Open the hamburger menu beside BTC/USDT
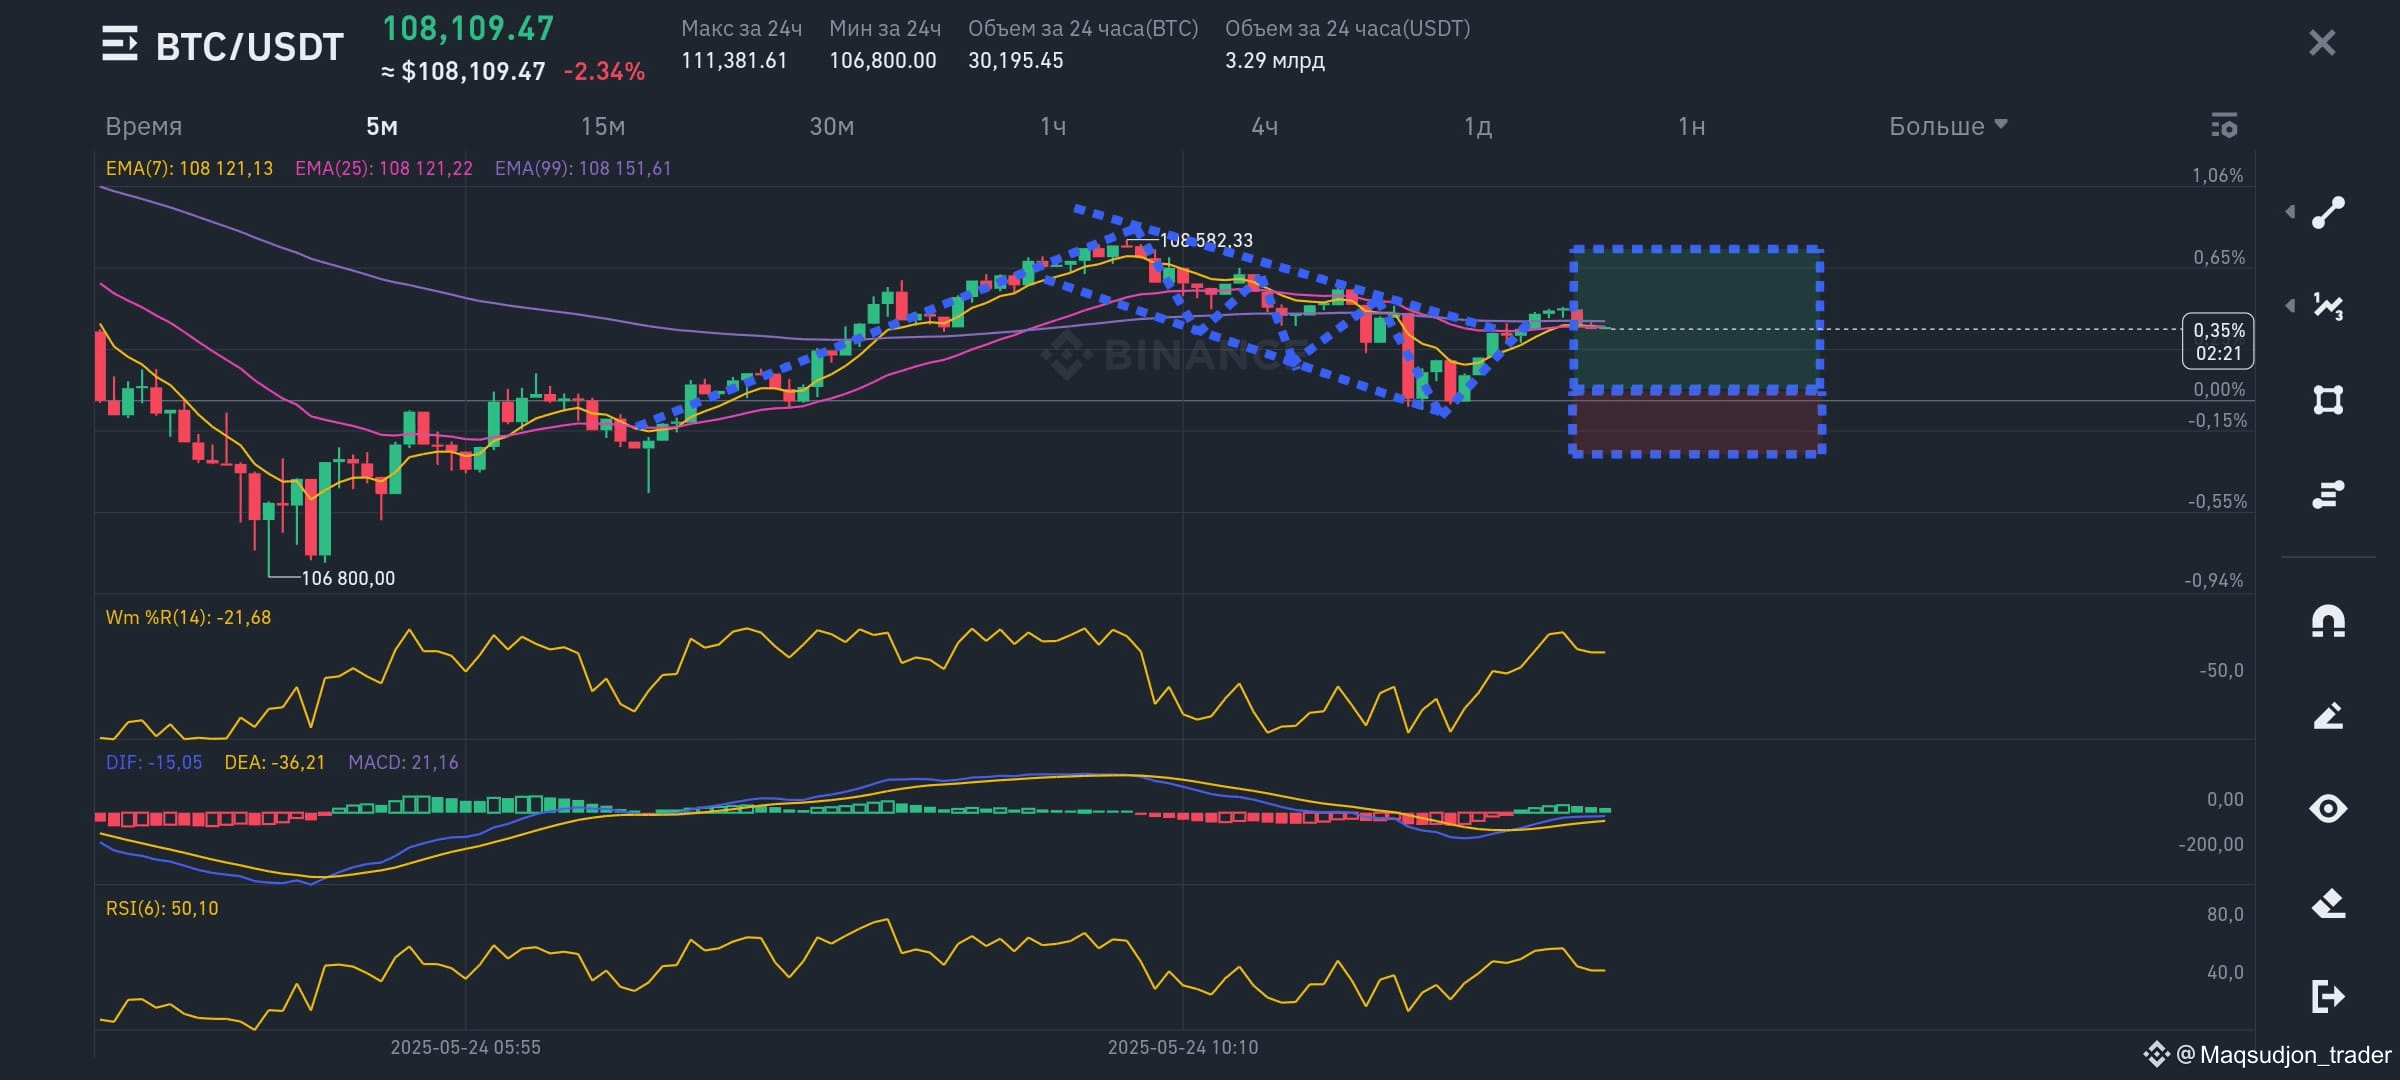 click(120, 44)
